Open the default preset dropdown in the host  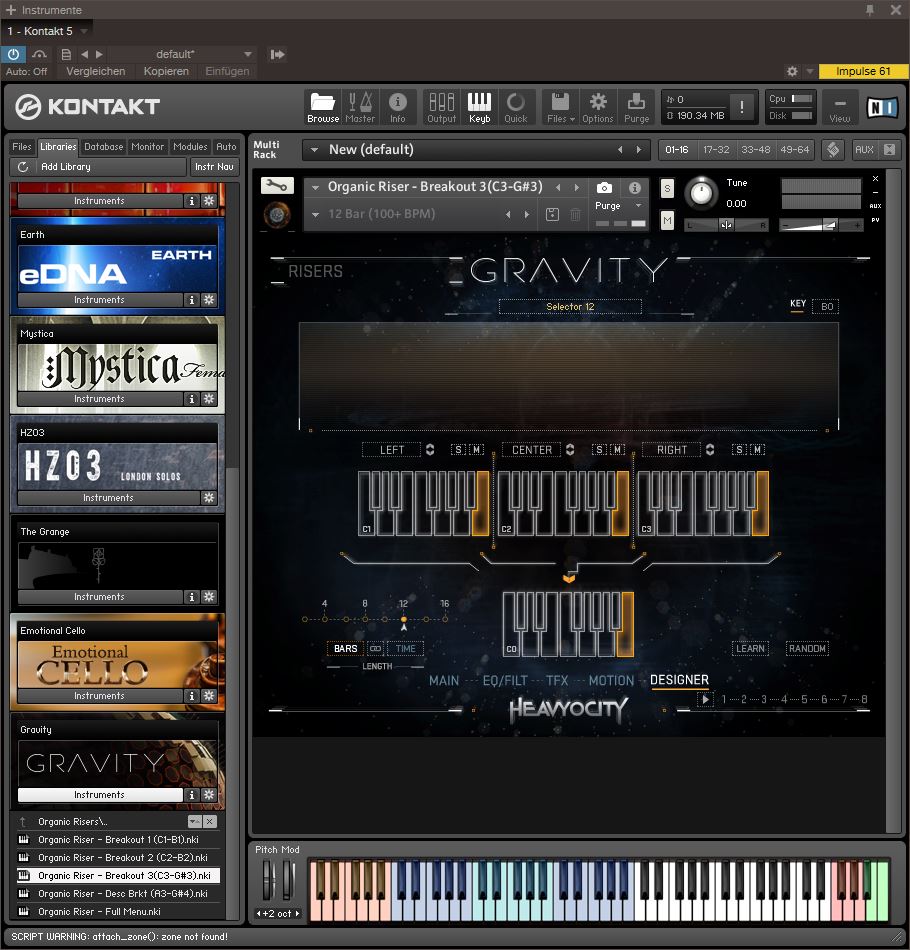click(248, 55)
